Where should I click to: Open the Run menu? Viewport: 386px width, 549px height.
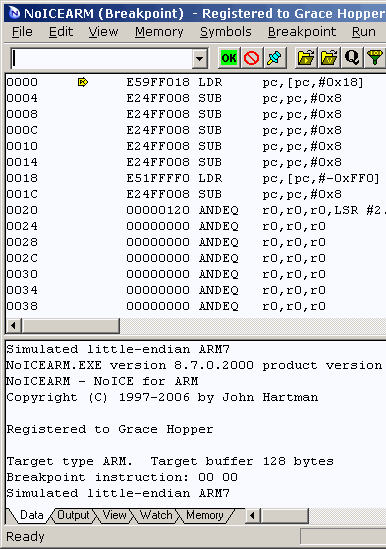[364, 32]
